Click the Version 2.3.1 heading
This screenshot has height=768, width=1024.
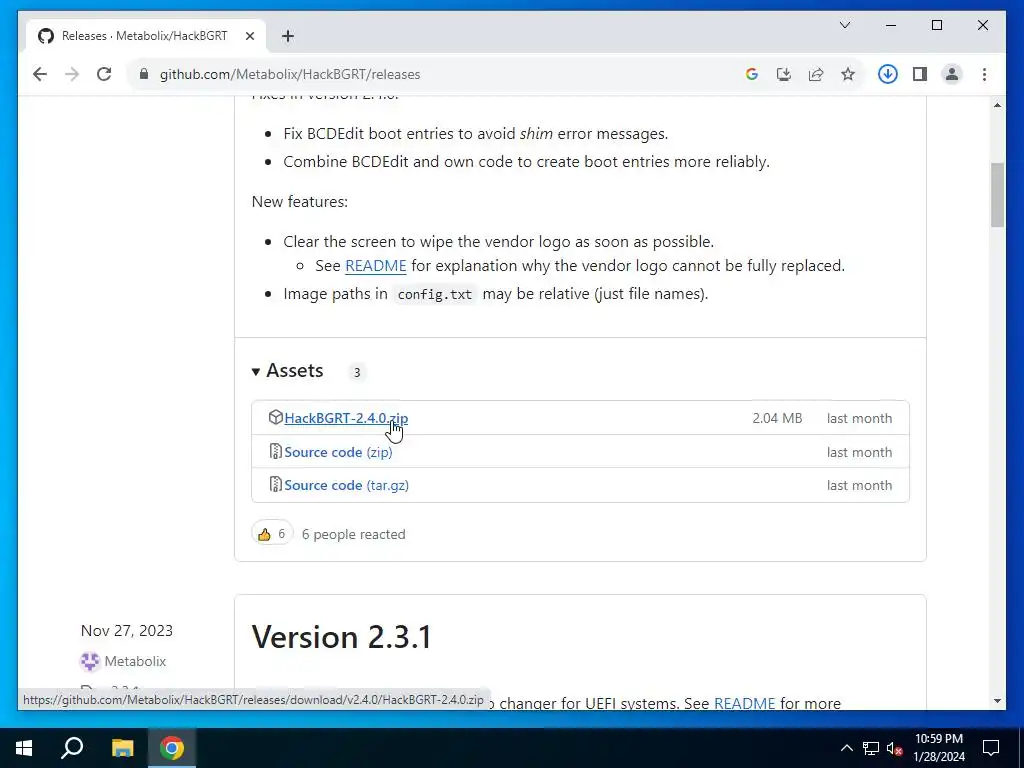click(x=342, y=637)
